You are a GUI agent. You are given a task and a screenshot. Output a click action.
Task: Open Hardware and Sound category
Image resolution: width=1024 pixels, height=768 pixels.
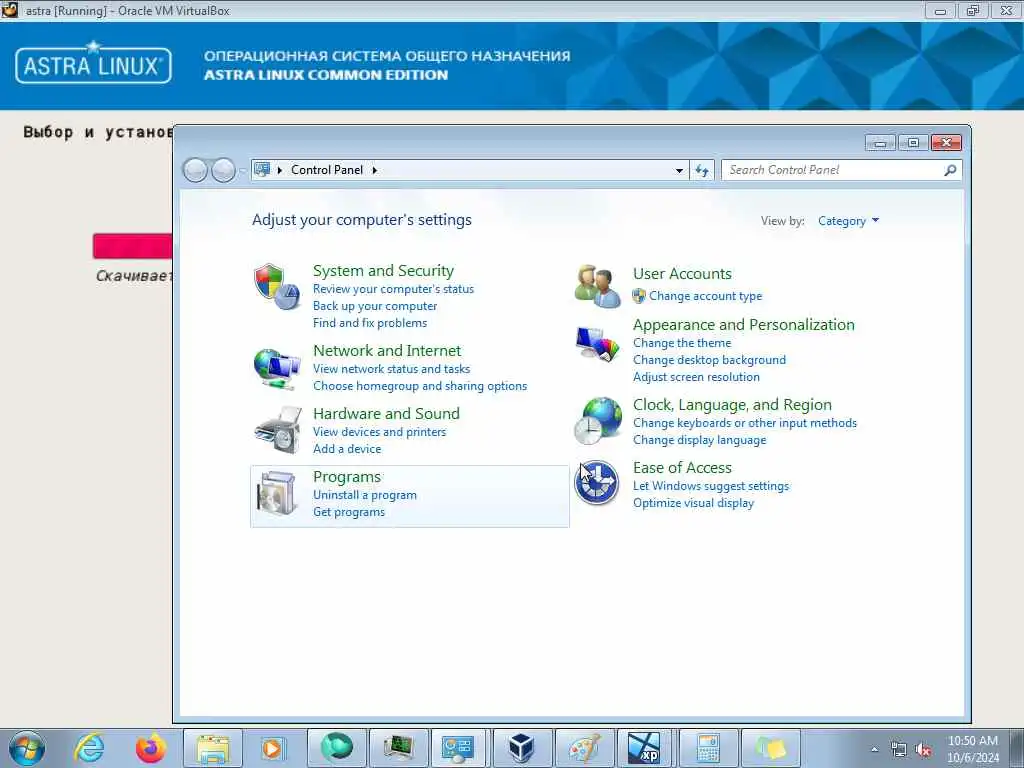pos(386,413)
